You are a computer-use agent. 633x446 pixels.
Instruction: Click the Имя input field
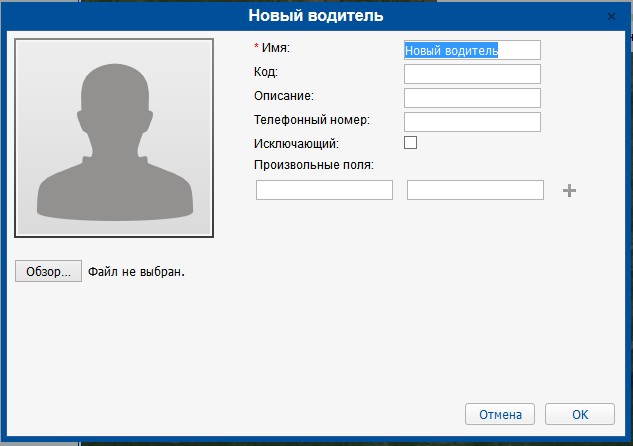pyautogui.click(x=472, y=50)
